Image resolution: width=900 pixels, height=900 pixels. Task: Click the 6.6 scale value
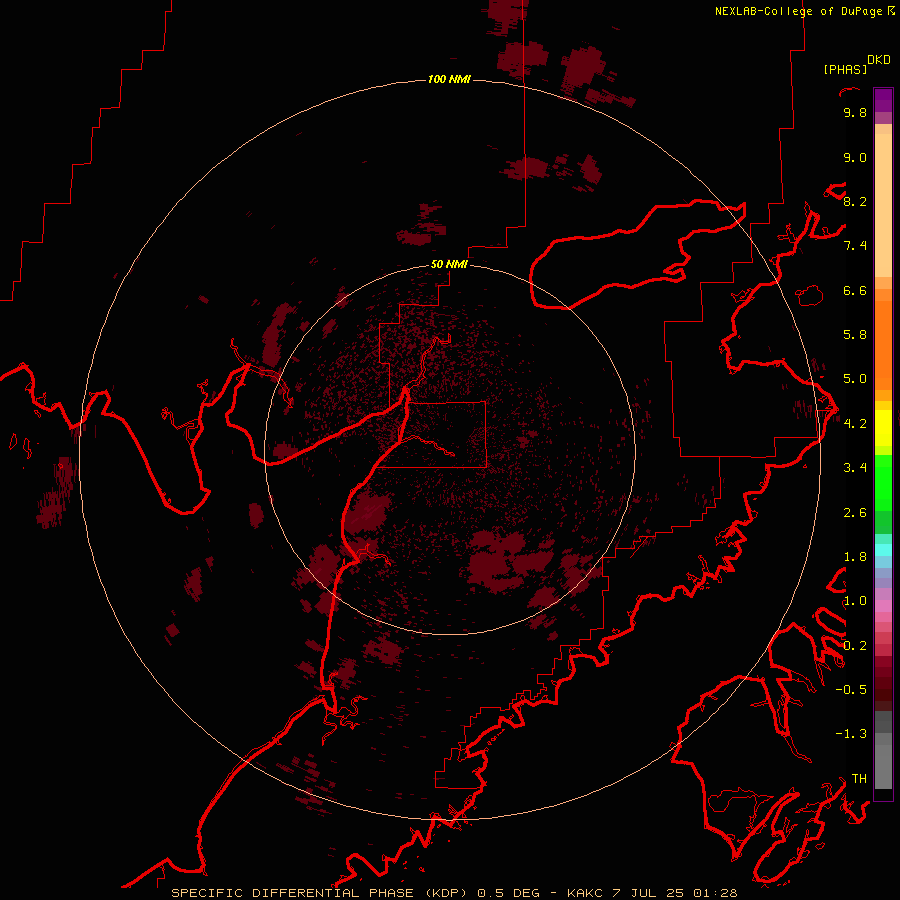point(855,290)
